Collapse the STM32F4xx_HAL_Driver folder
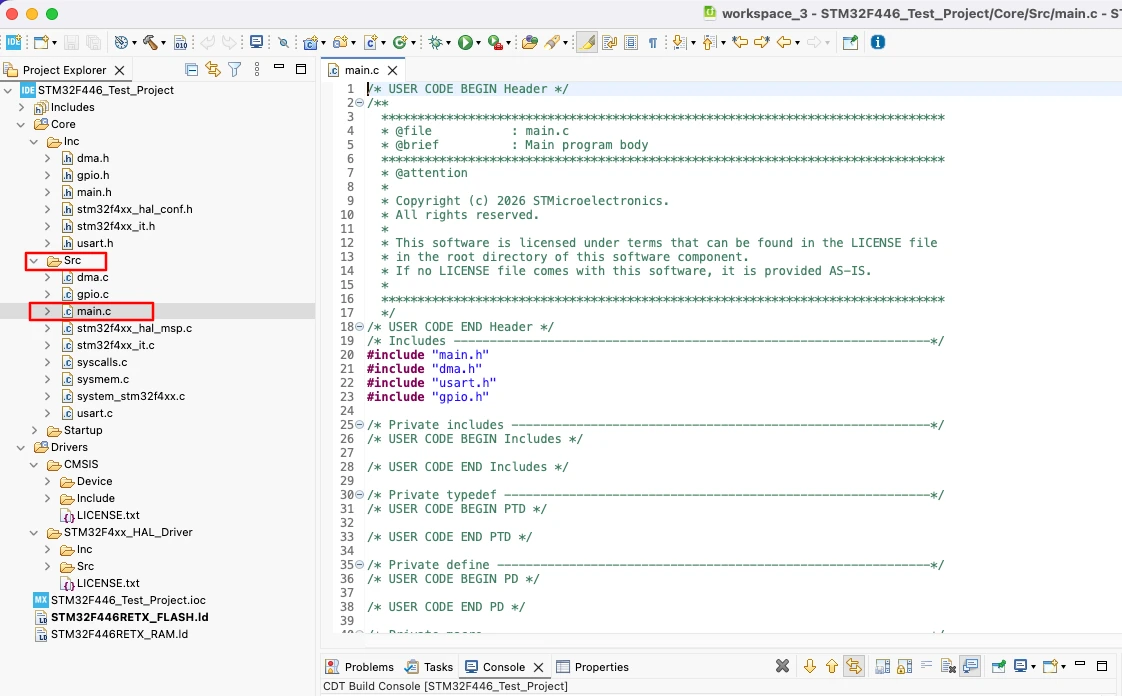Viewport: 1122px width, 696px height. point(34,532)
